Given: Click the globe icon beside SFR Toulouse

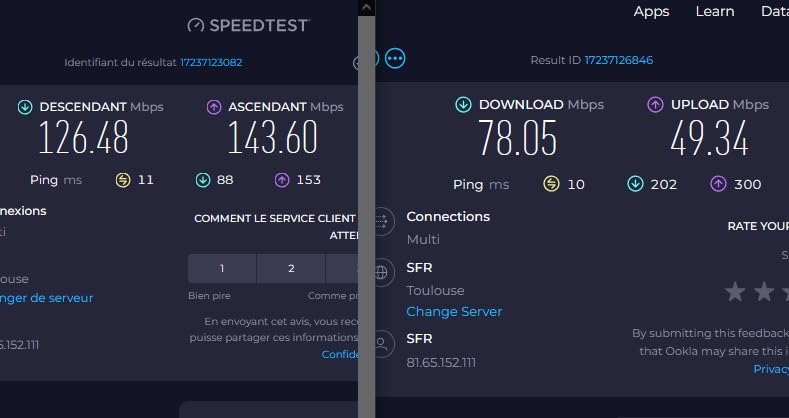Looking at the screenshot, I should (382, 272).
